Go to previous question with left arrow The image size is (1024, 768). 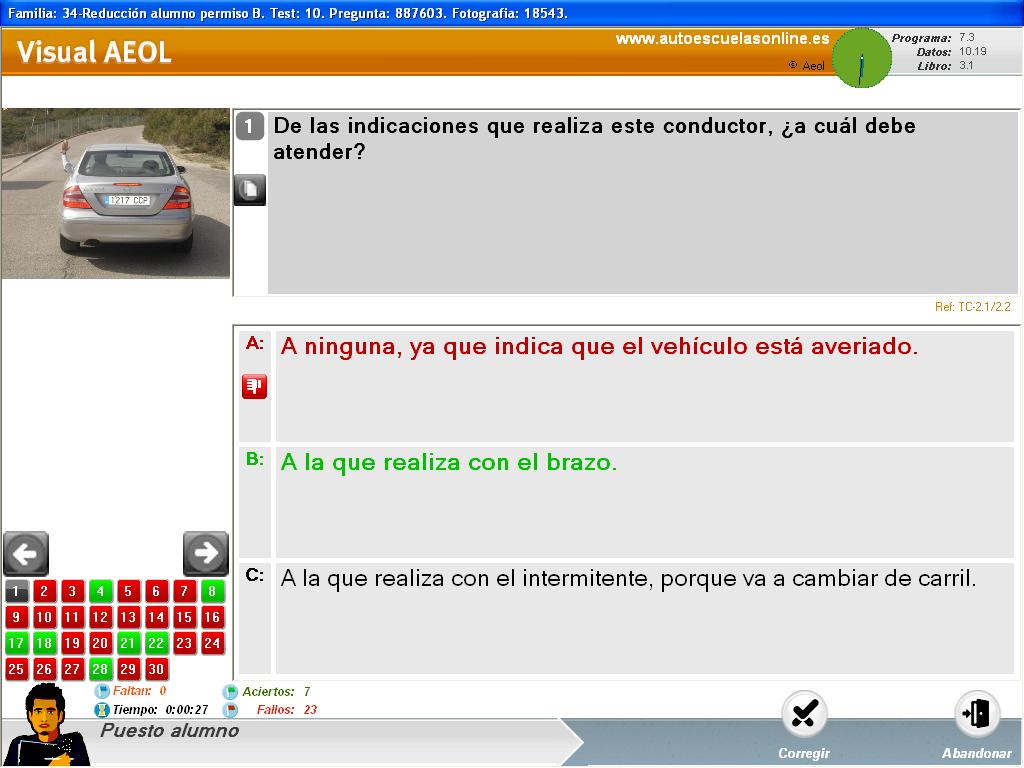click(26, 553)
